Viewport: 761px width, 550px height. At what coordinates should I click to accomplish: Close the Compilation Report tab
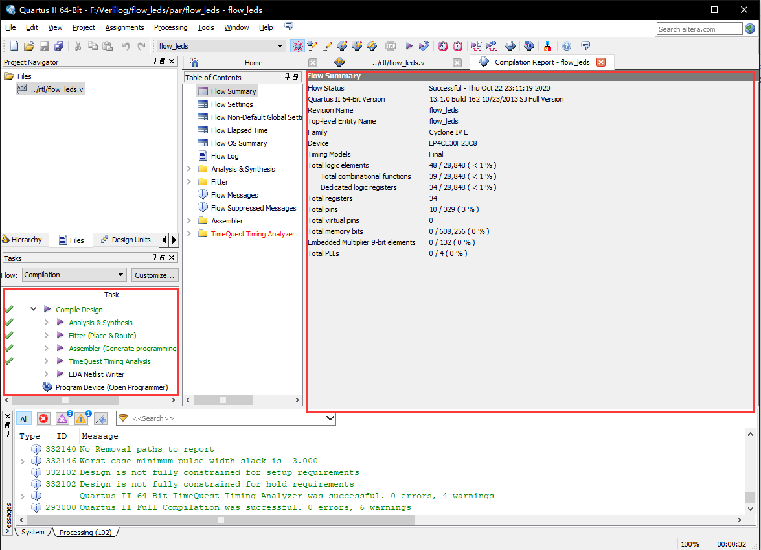(x=601, y=63)
